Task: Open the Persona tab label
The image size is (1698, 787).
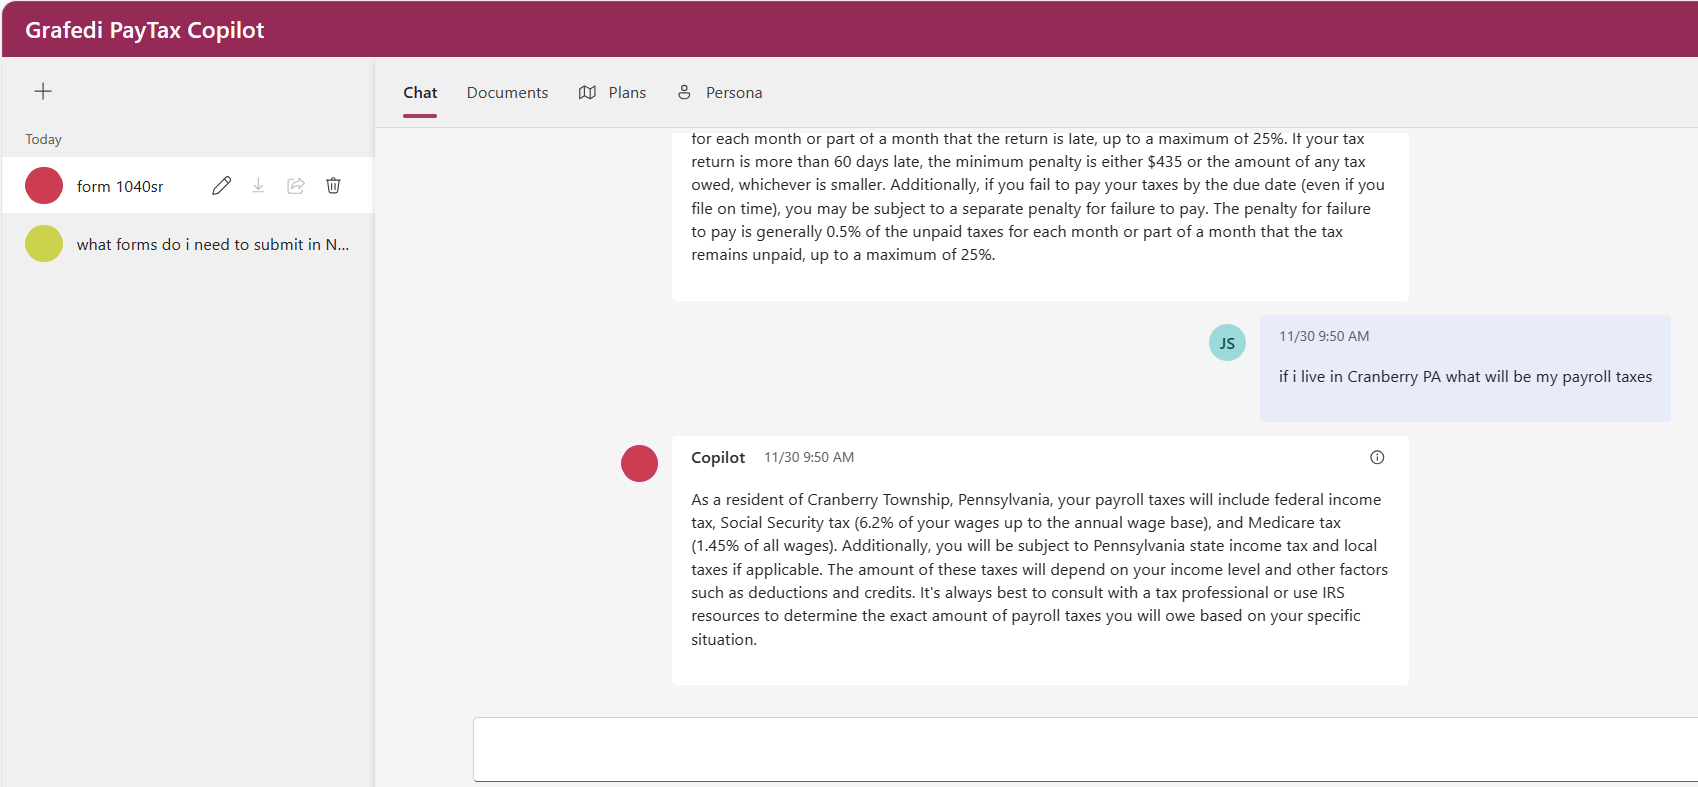Action: [x=734, y=92]
